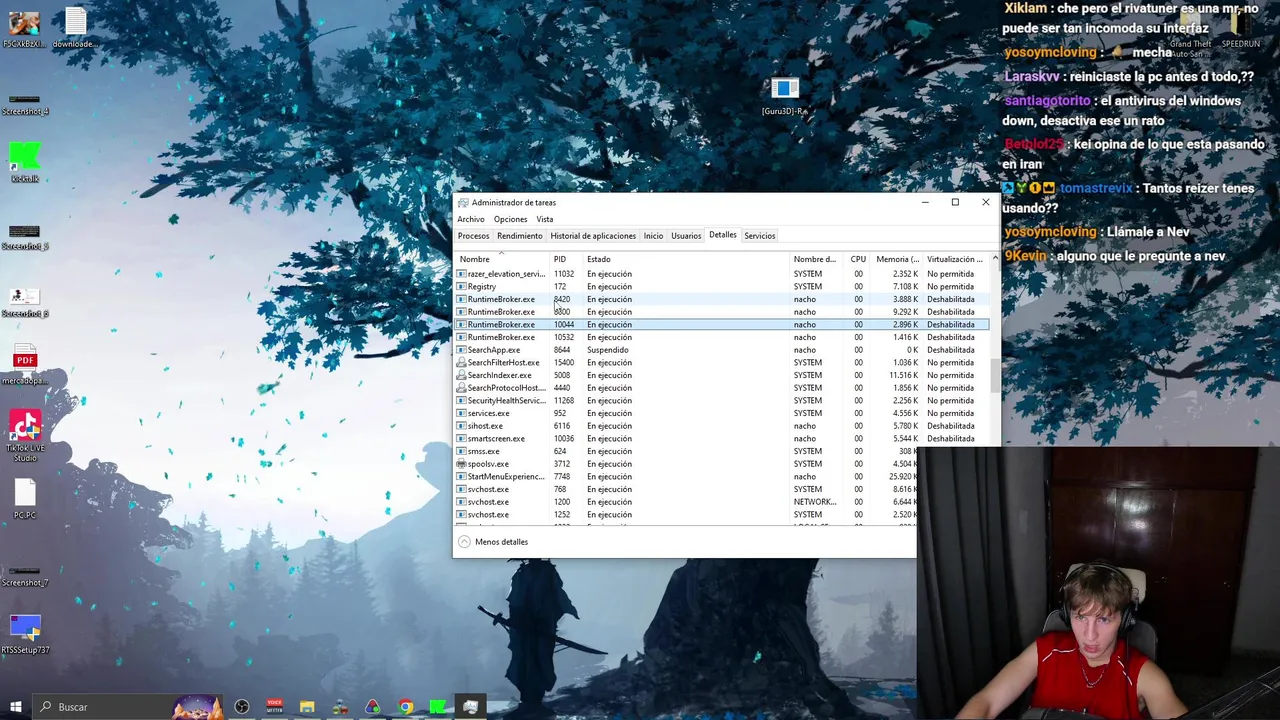Click the NETWORK... user name cell
The height and width of the screenshot is (720, 1280).
[x=815, y=502]
